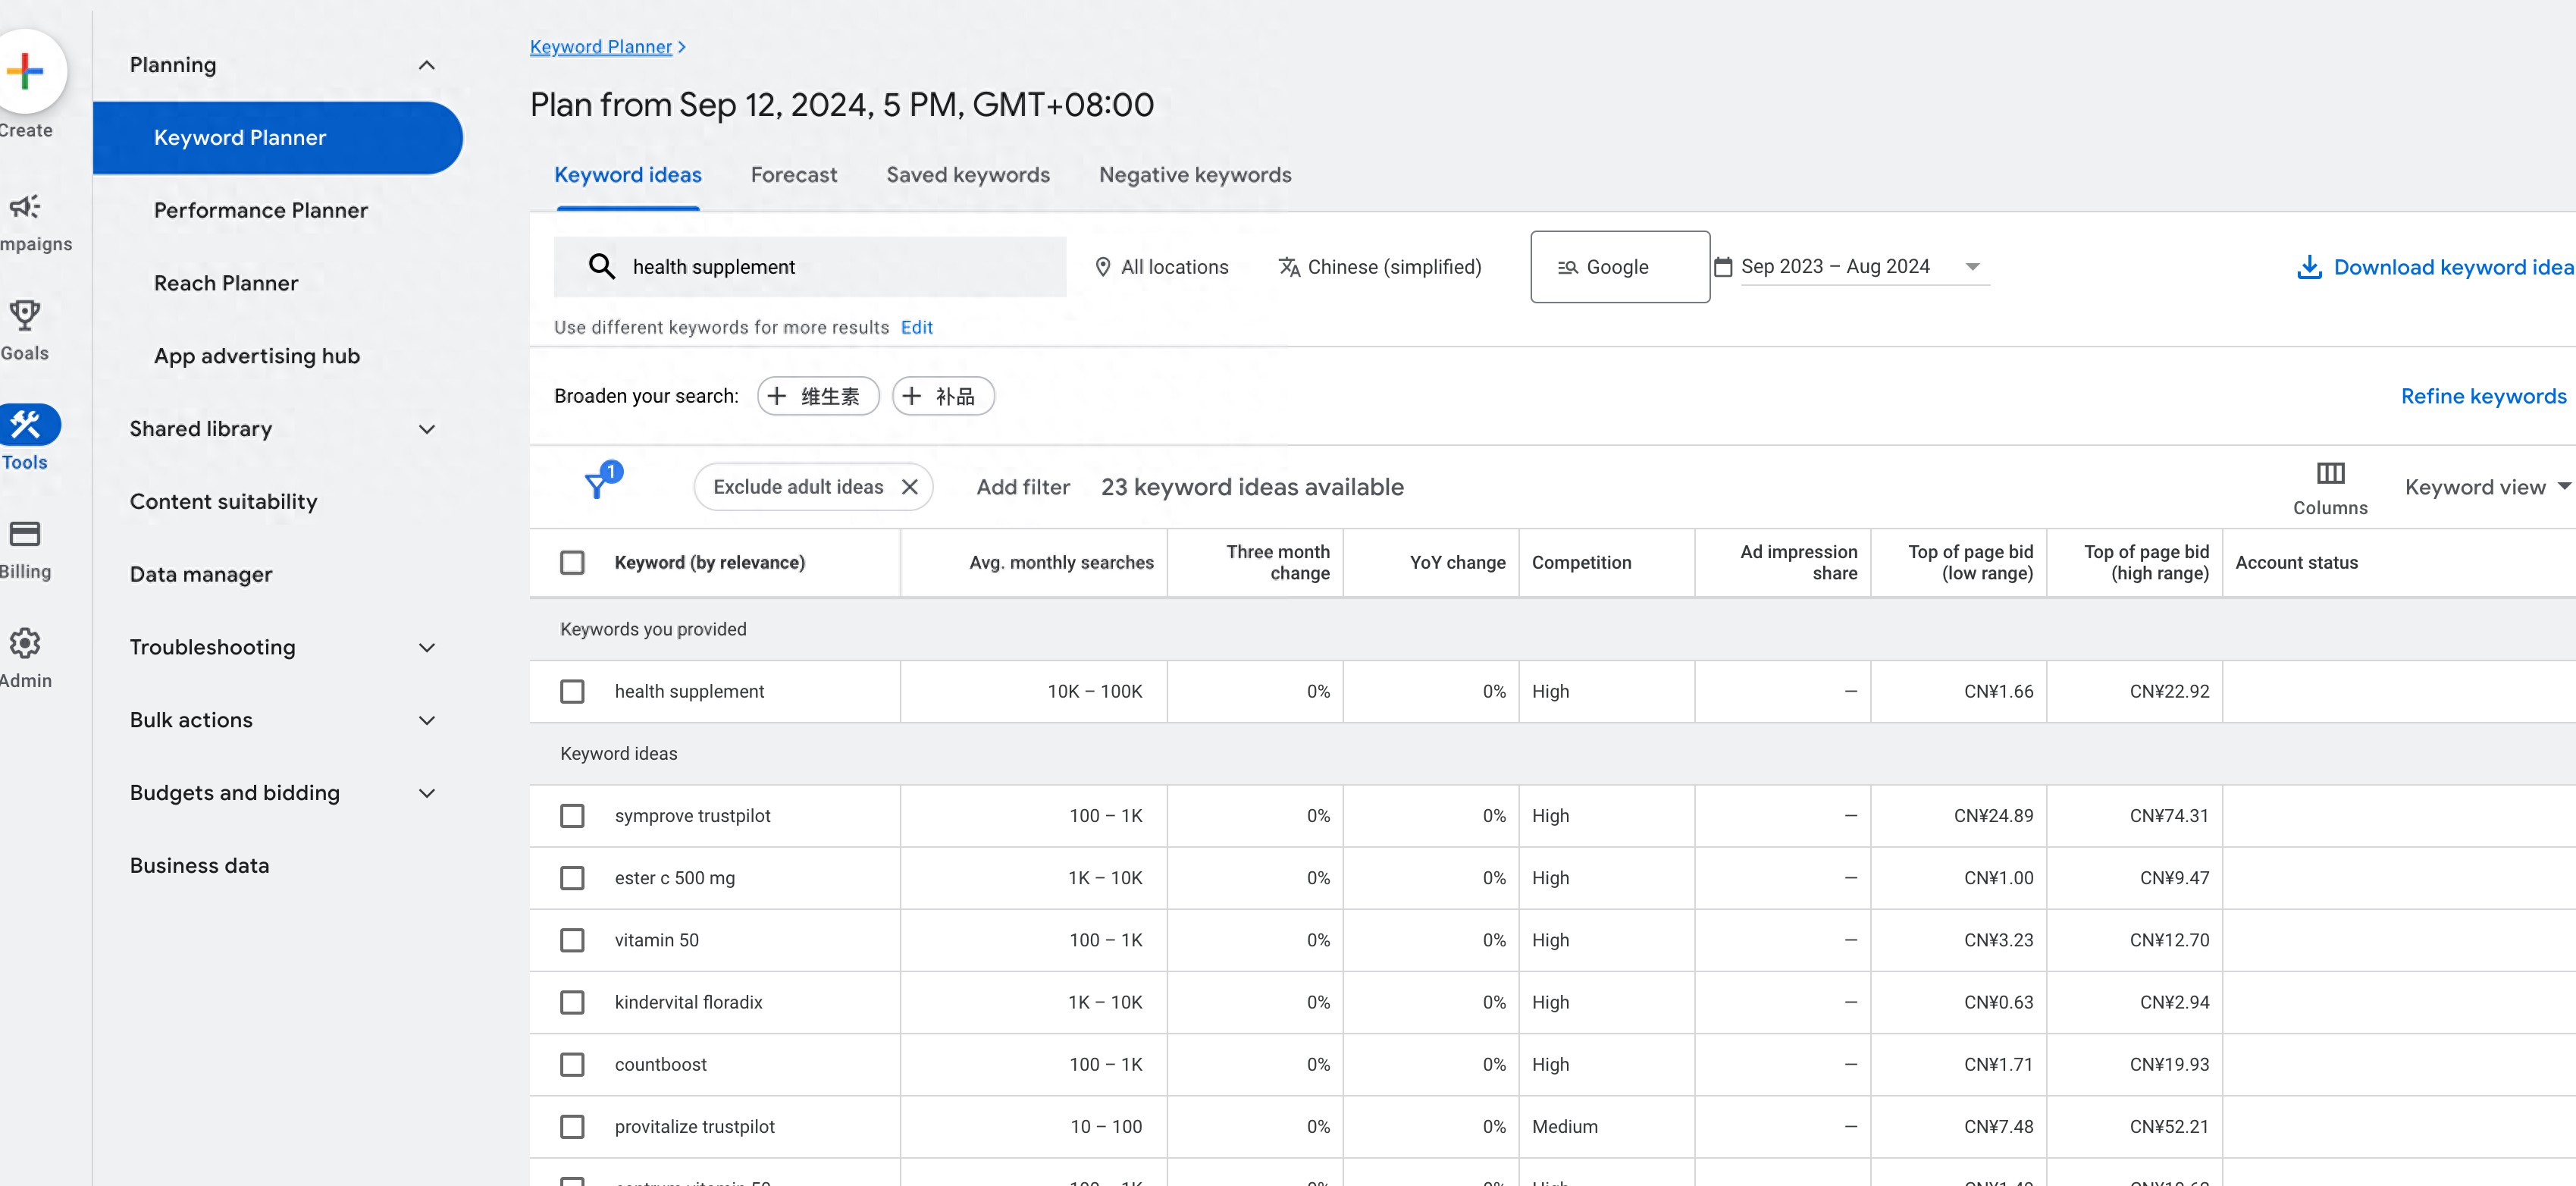Check the countboost row

coord(572,1065)
